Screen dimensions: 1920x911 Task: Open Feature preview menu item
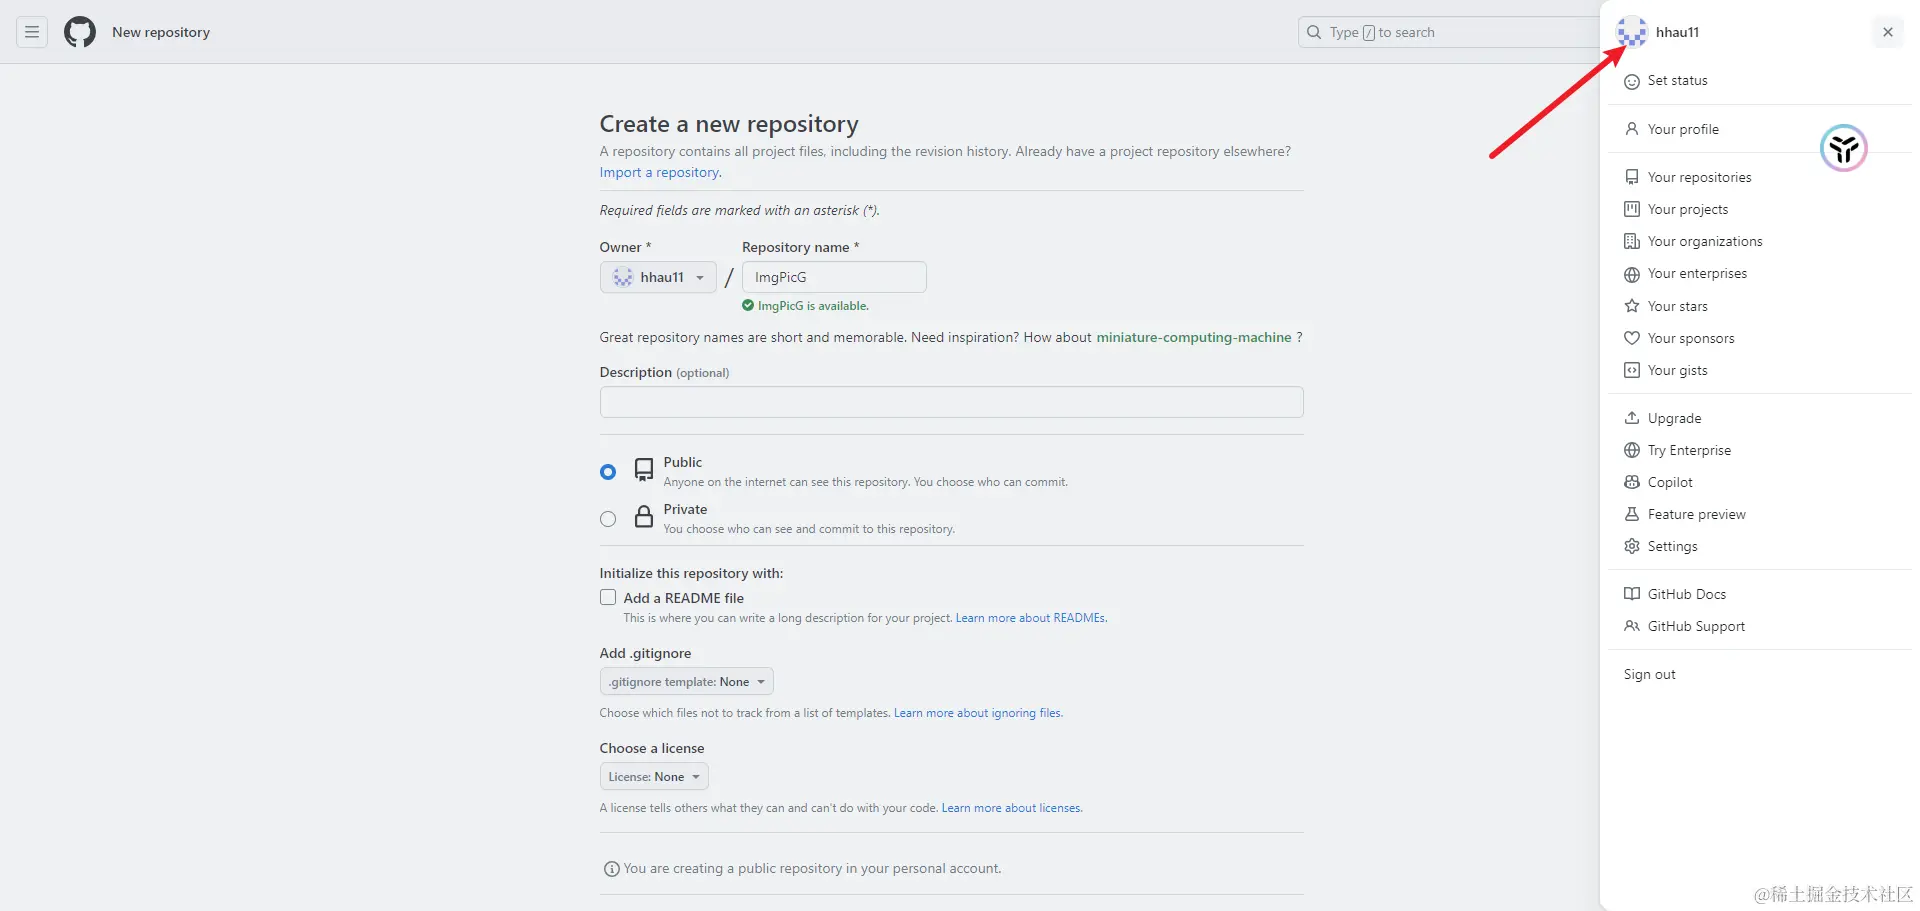click(1760, 514)
